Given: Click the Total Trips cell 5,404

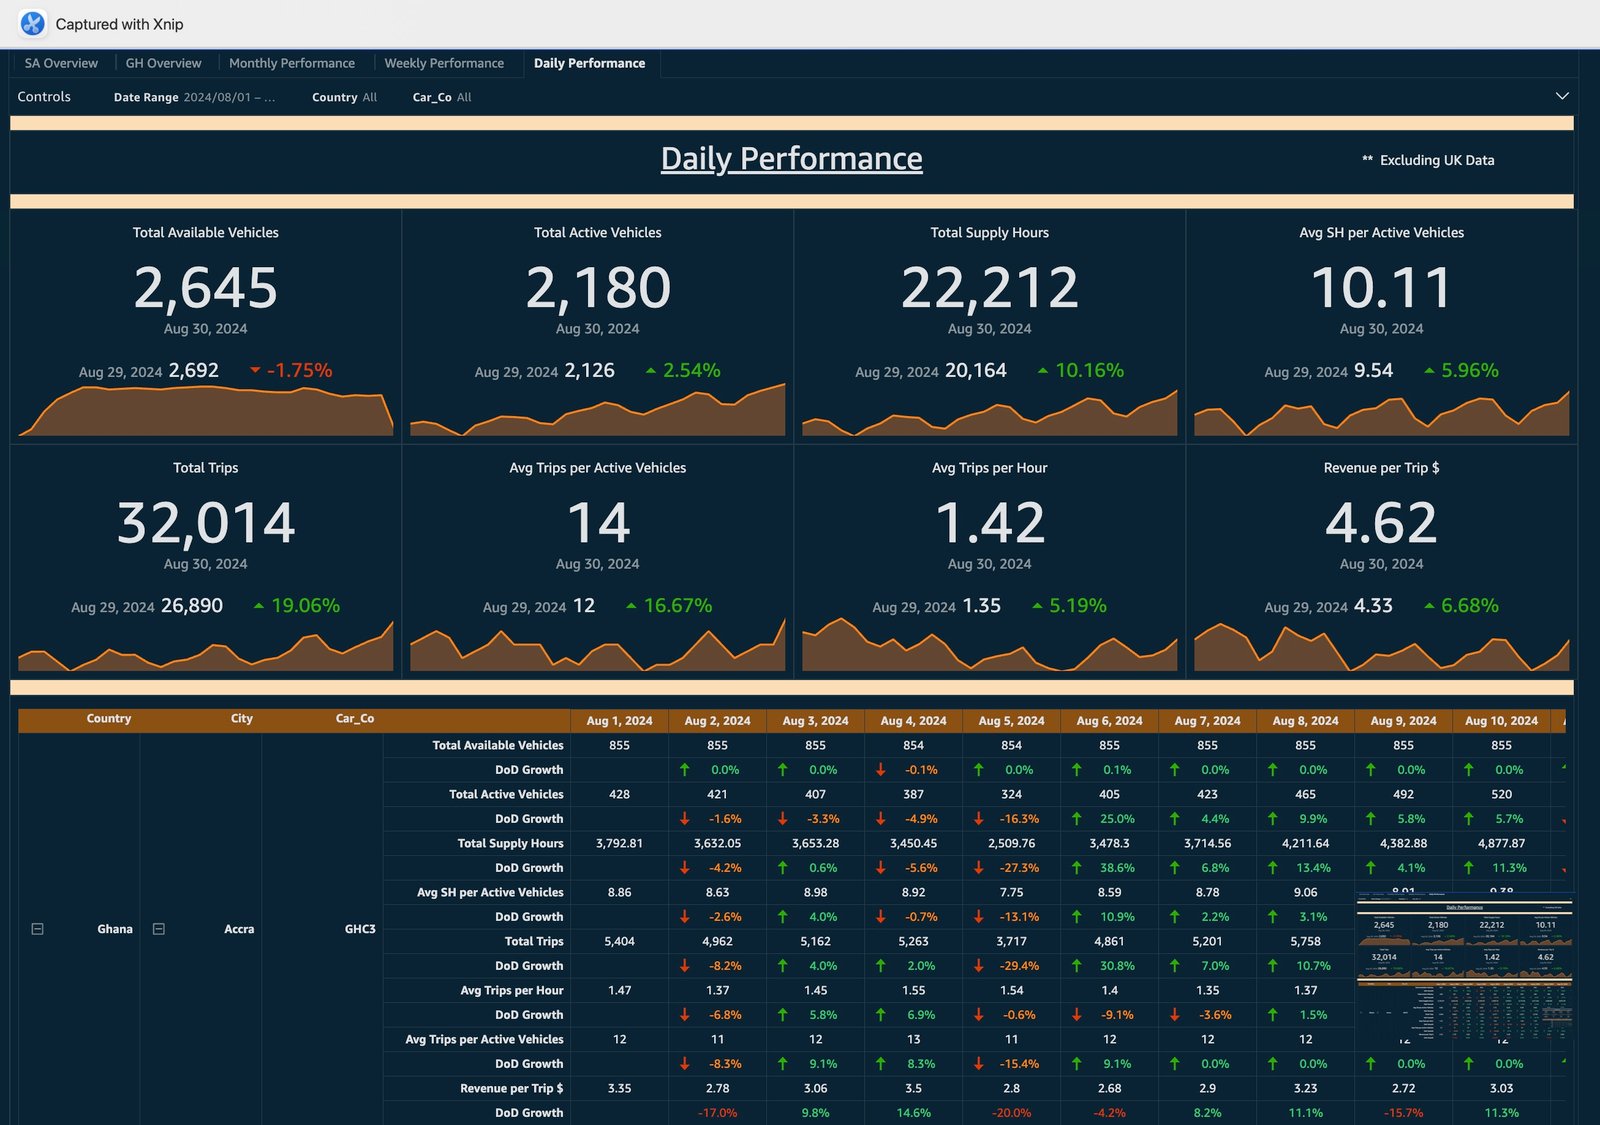Looking at the screenshot, I should click(619, 941).
